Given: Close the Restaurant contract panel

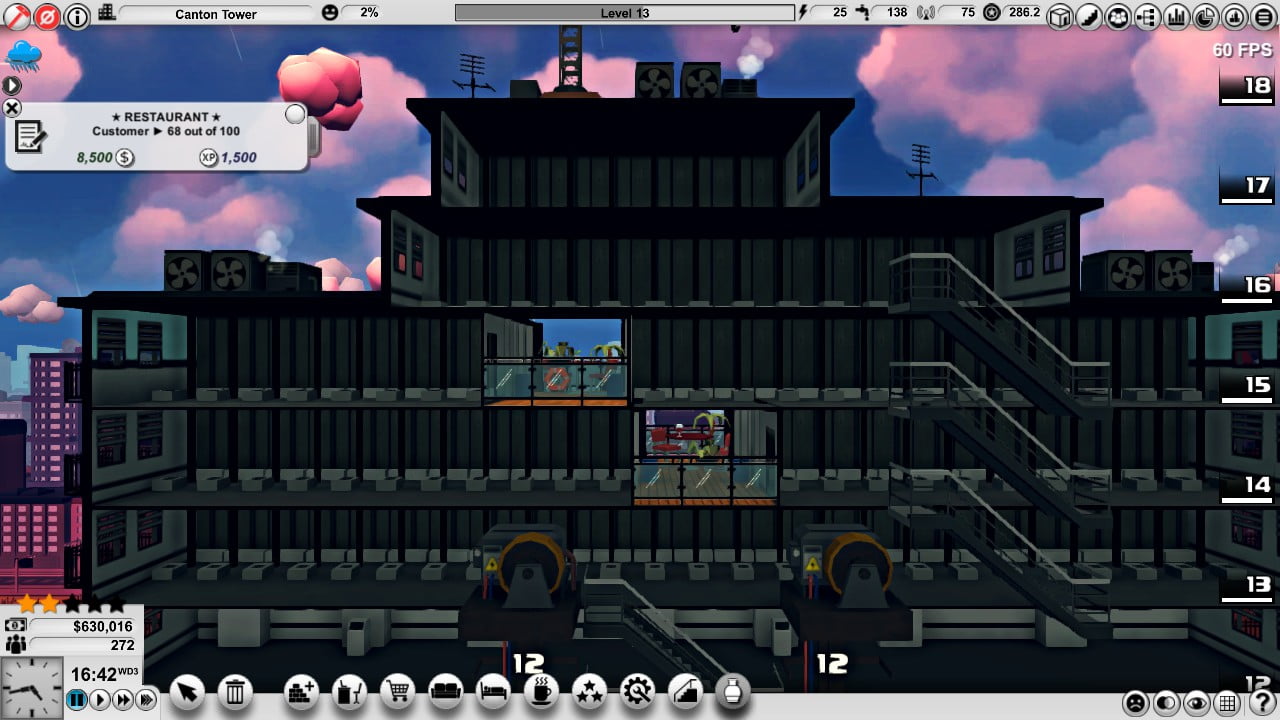Looking at the screenshot, I should click(12, 108).
